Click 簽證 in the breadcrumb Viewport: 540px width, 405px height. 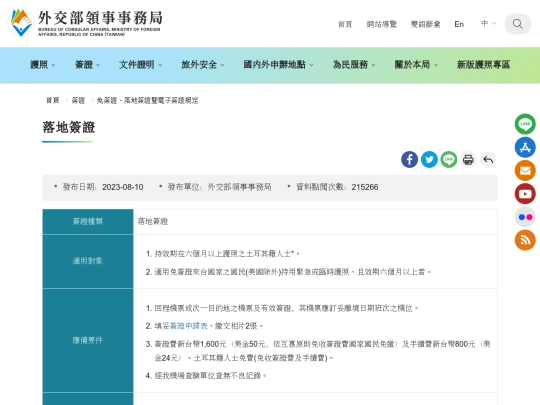[x=78, y=100]
